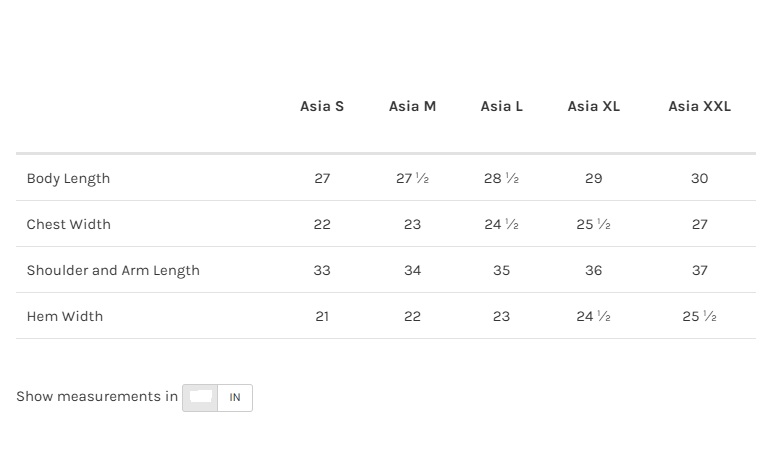Click Asia M shoulder and arm value 34

[x=412, y=270]
